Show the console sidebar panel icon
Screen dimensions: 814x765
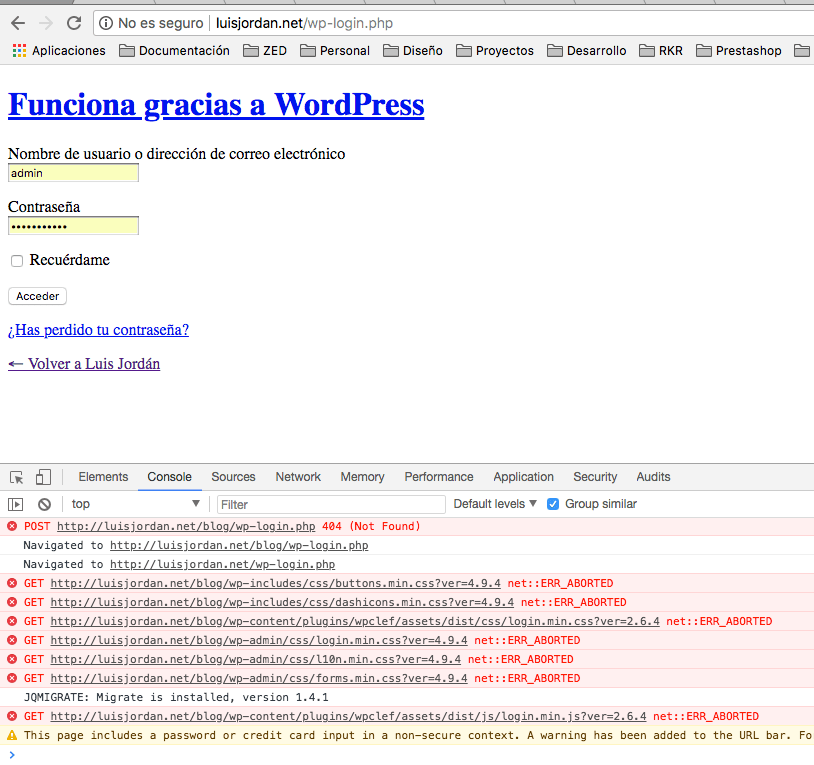pyautogui.click(x=16, y=504)
